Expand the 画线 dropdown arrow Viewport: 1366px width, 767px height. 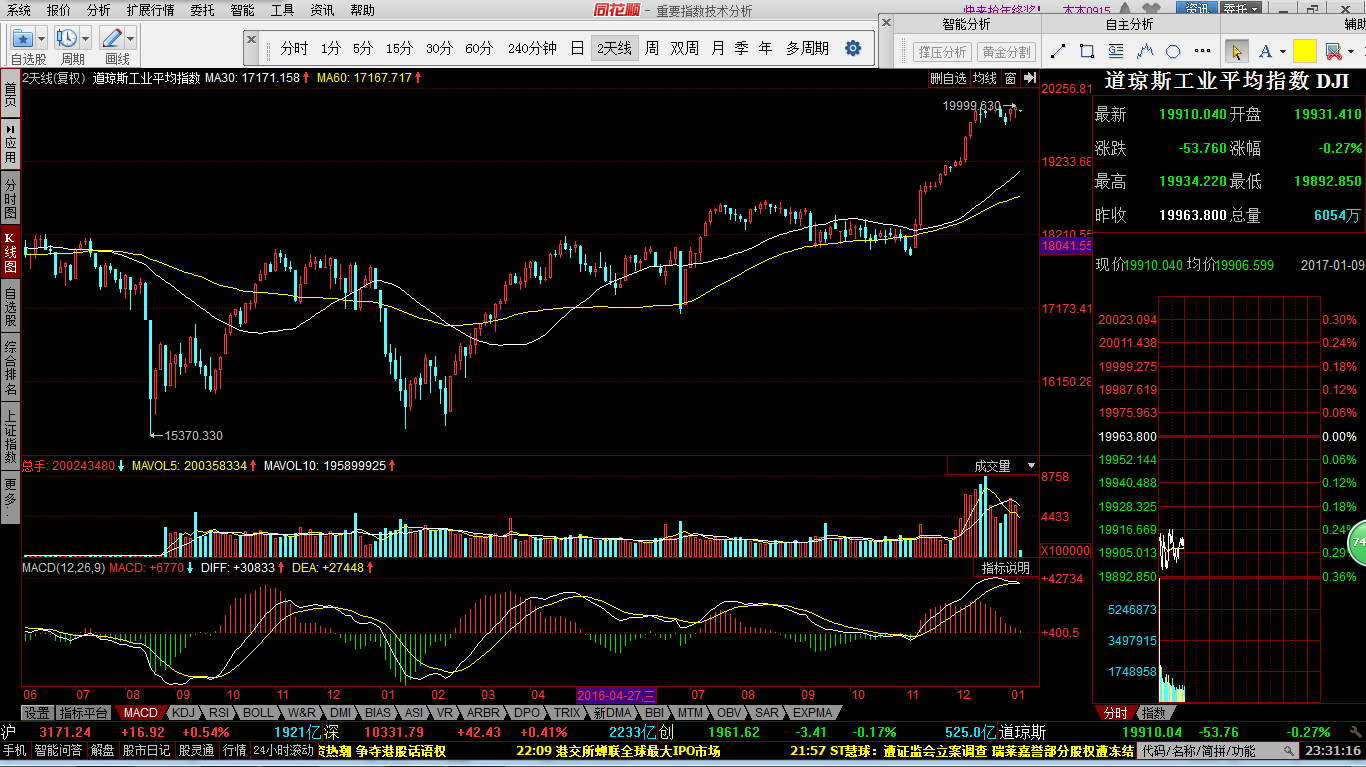[x=130, y=38]
